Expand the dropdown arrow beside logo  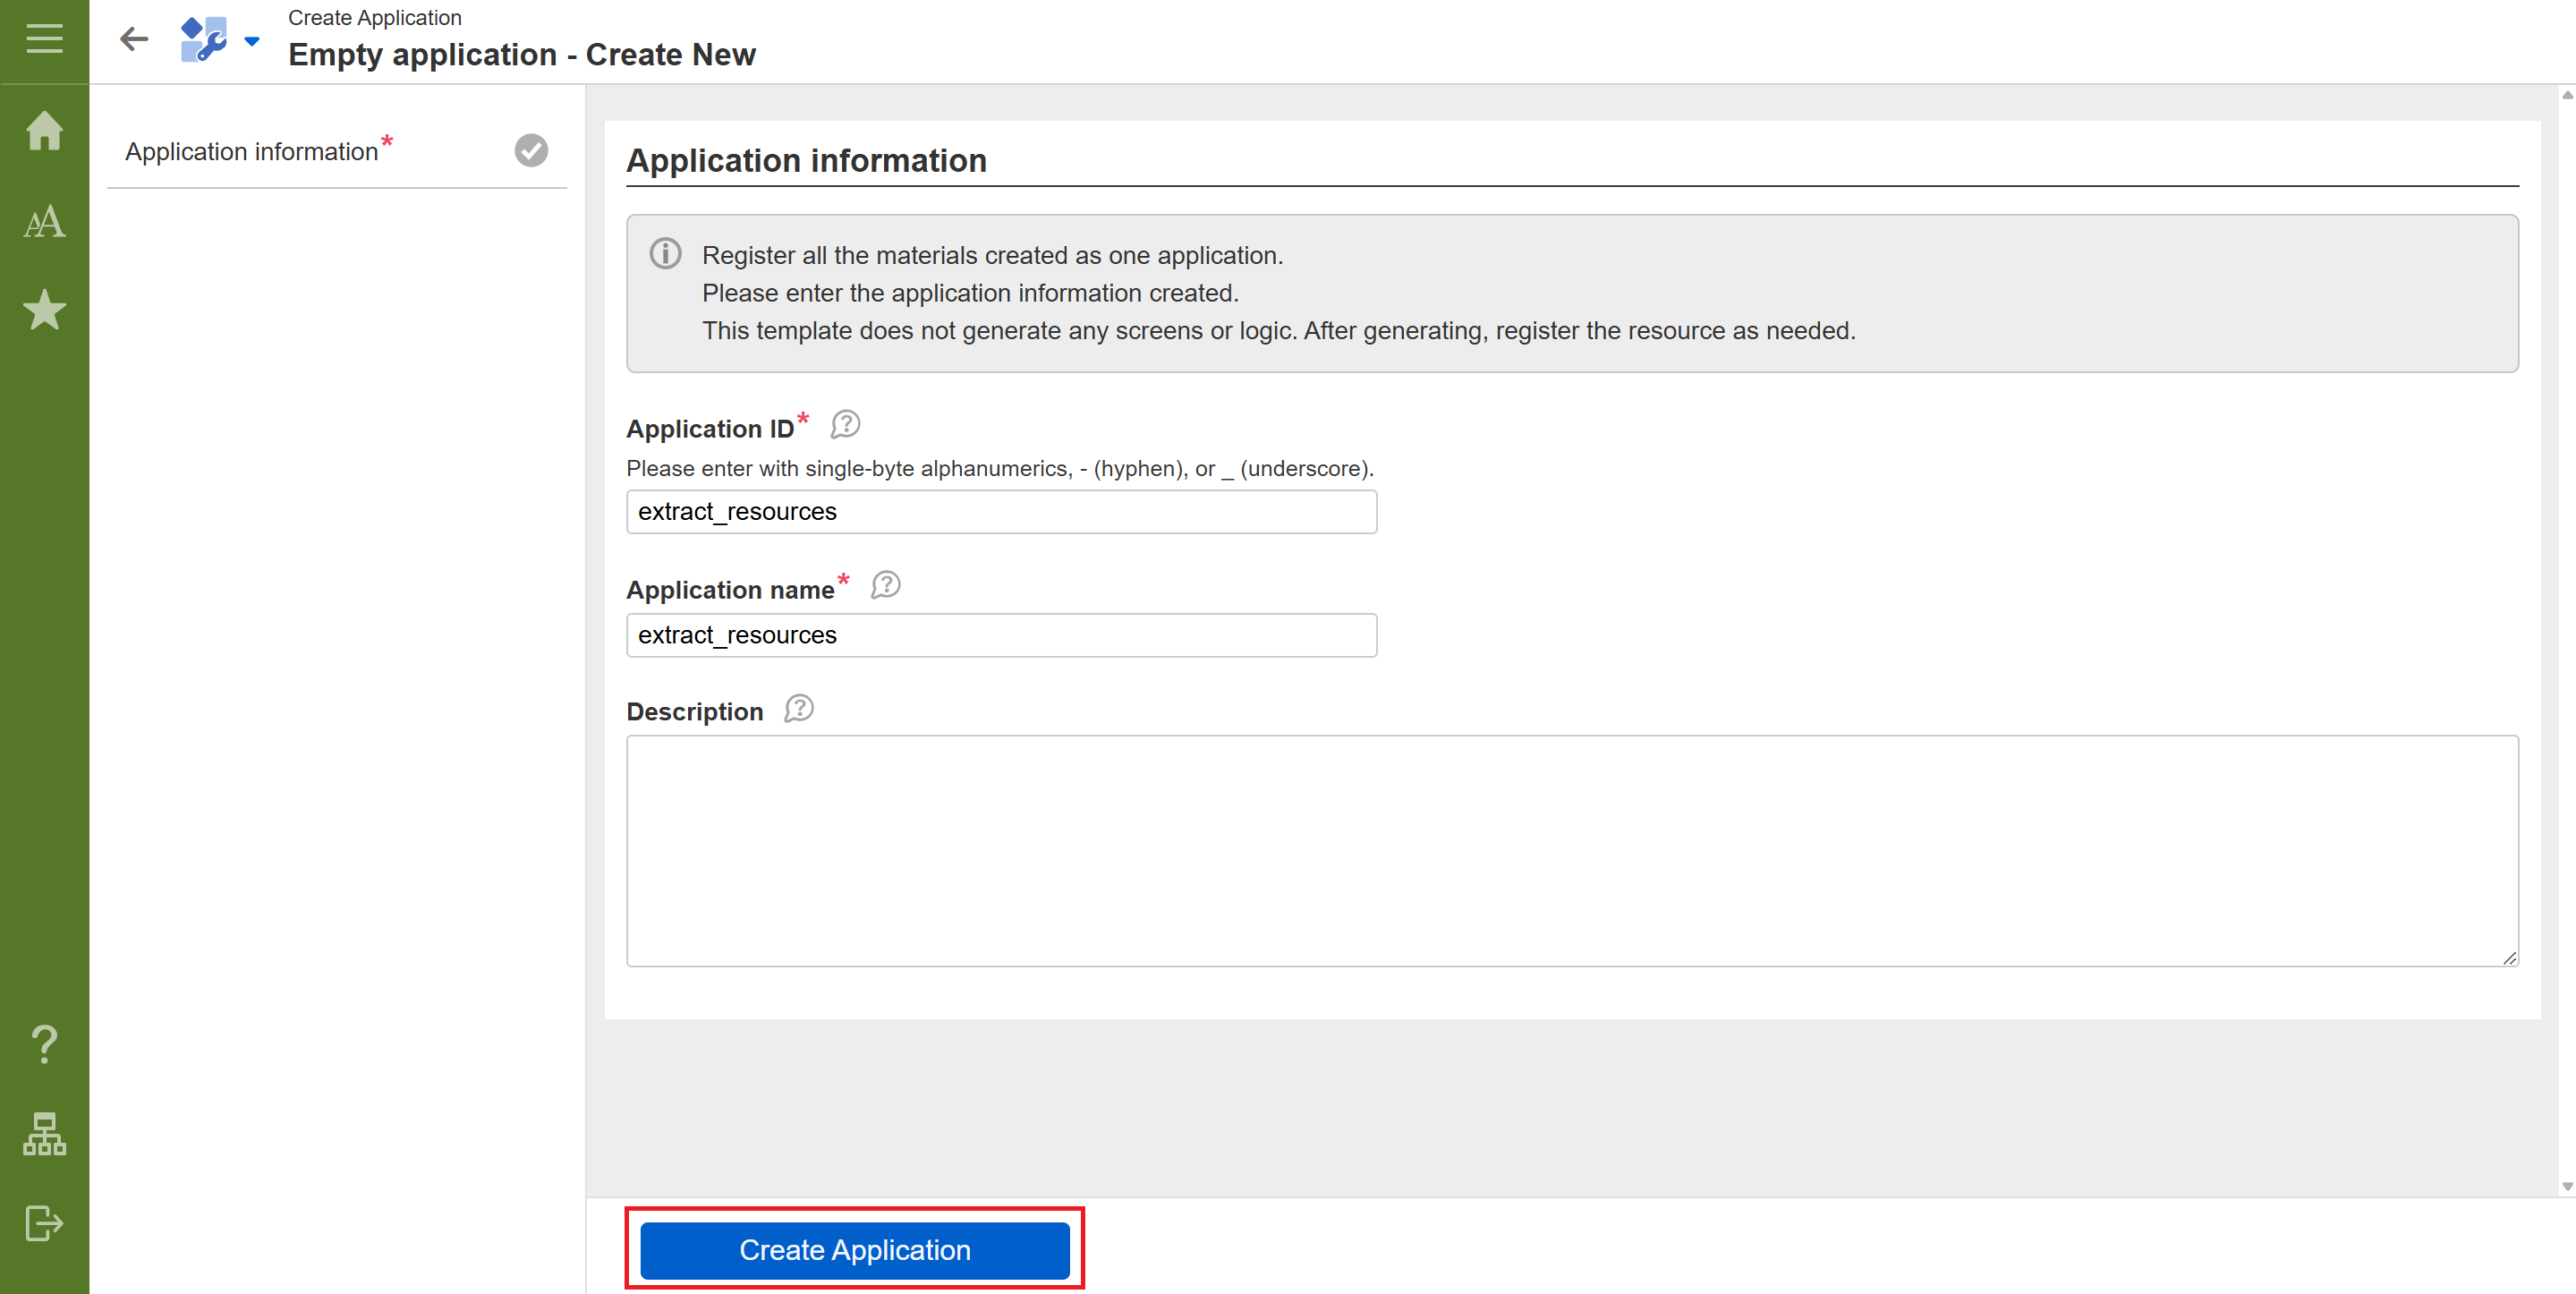click(252, 41)
